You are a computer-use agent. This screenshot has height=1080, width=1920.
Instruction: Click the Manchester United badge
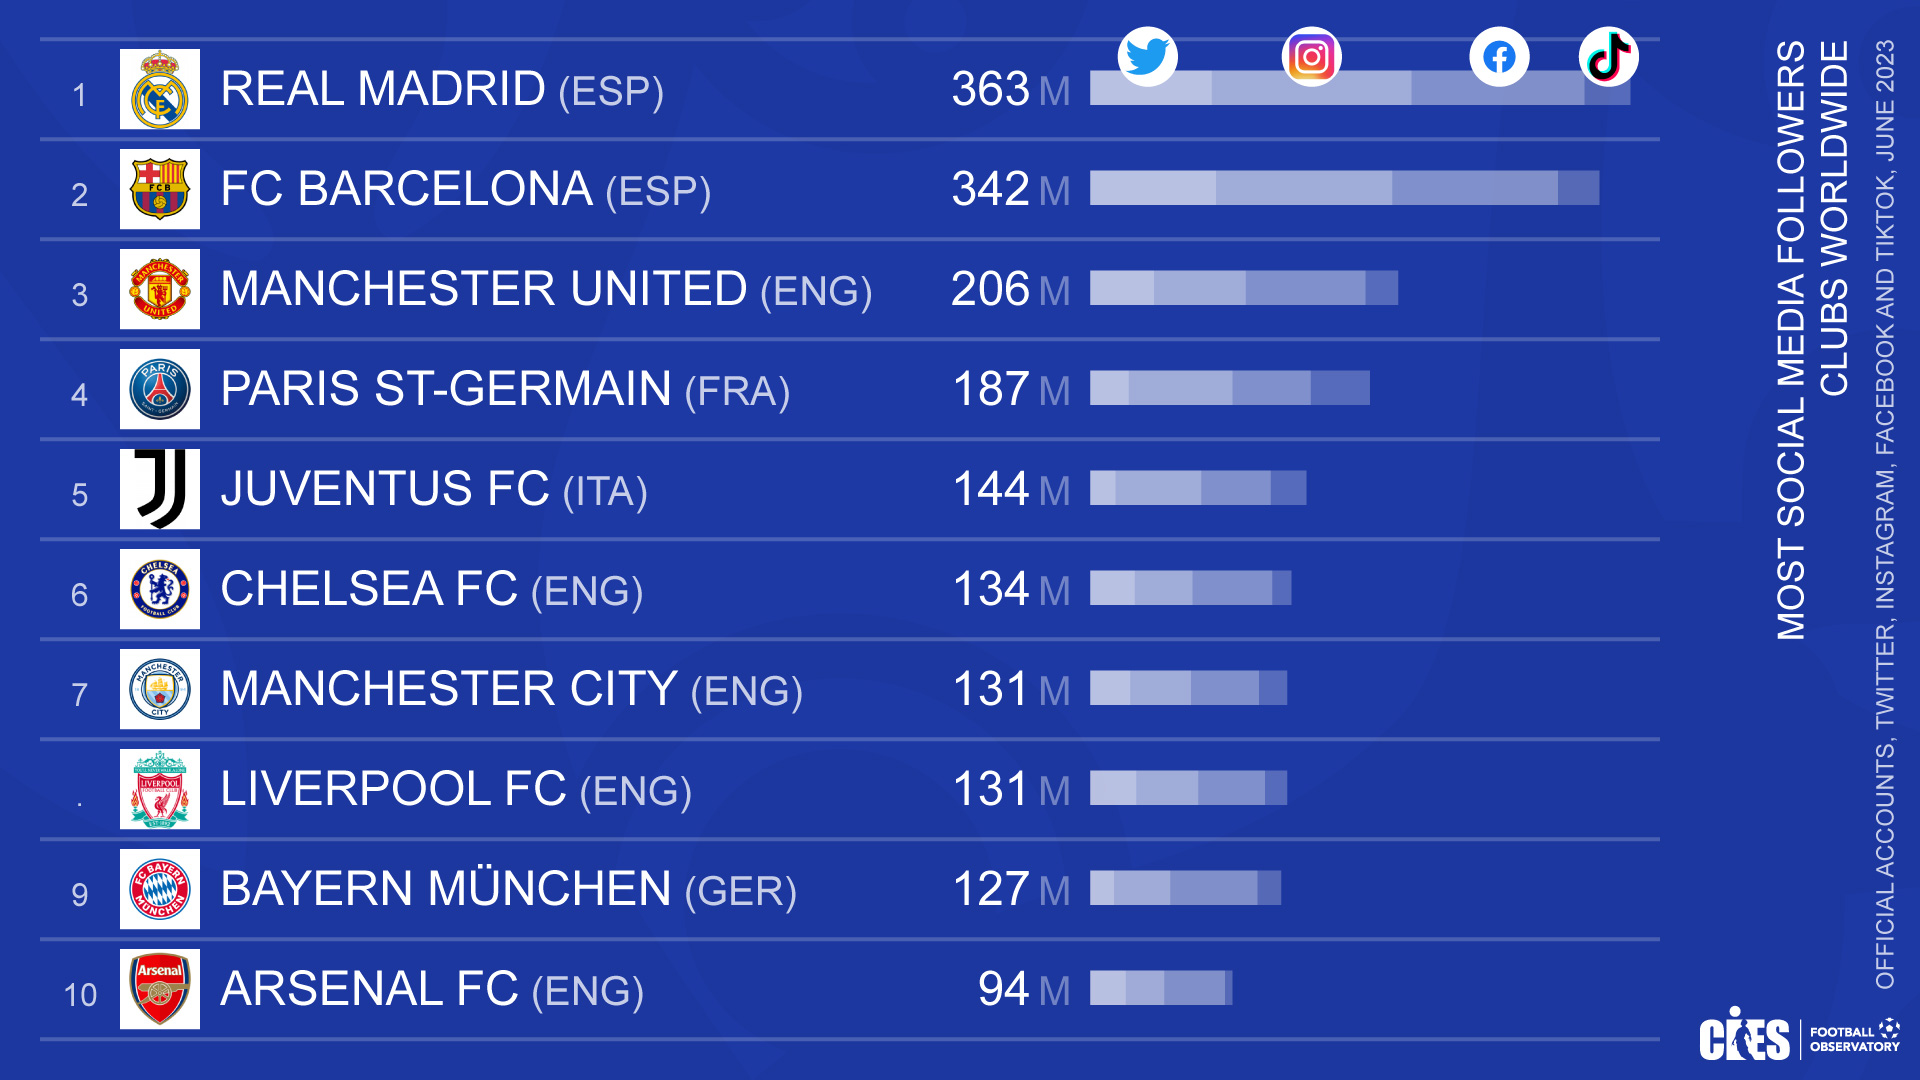[160, 289]
